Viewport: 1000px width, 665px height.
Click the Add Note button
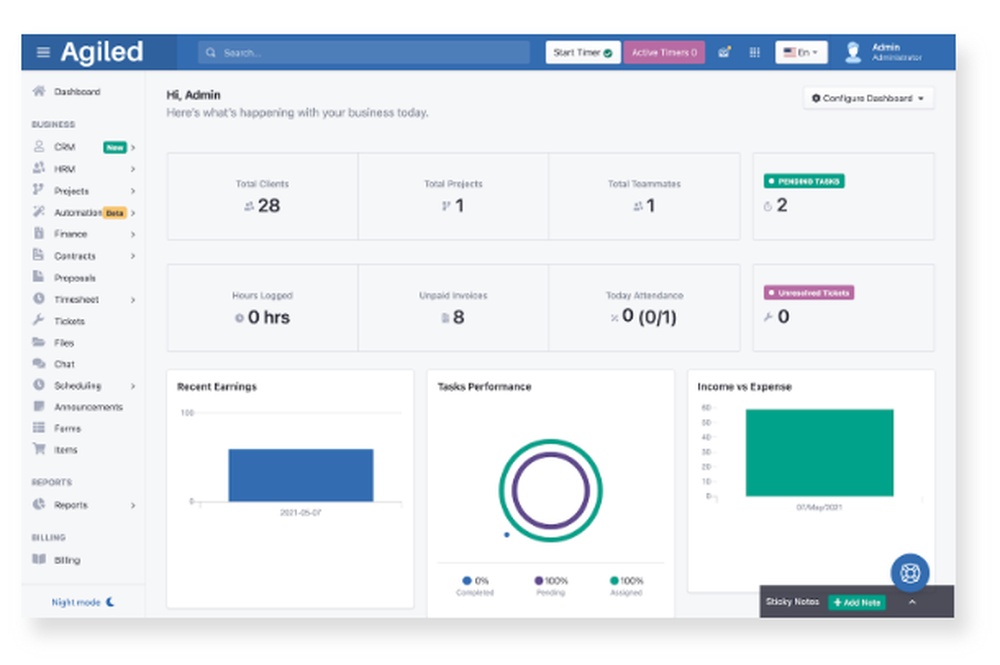pyautogui.click(x=857, y=603)
